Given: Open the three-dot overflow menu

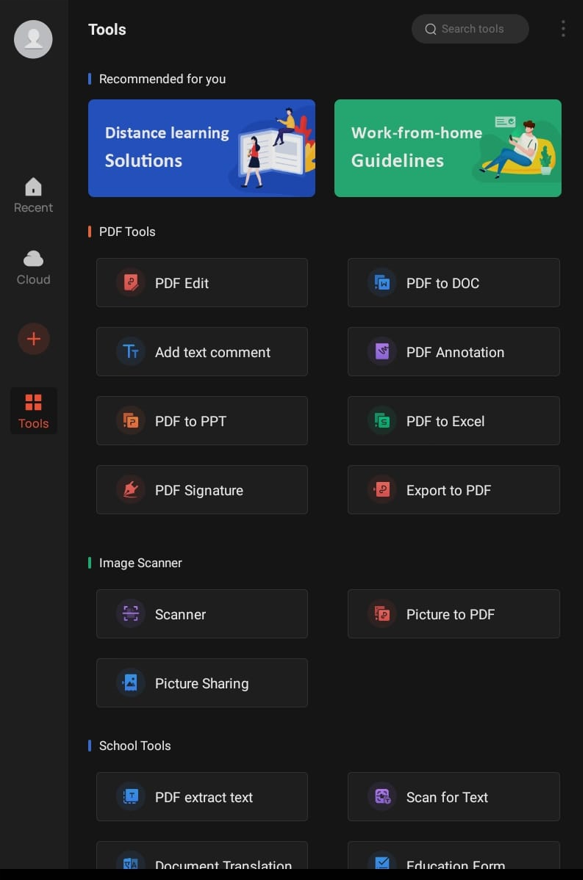Looking at the screenshot, I should 563,29.
